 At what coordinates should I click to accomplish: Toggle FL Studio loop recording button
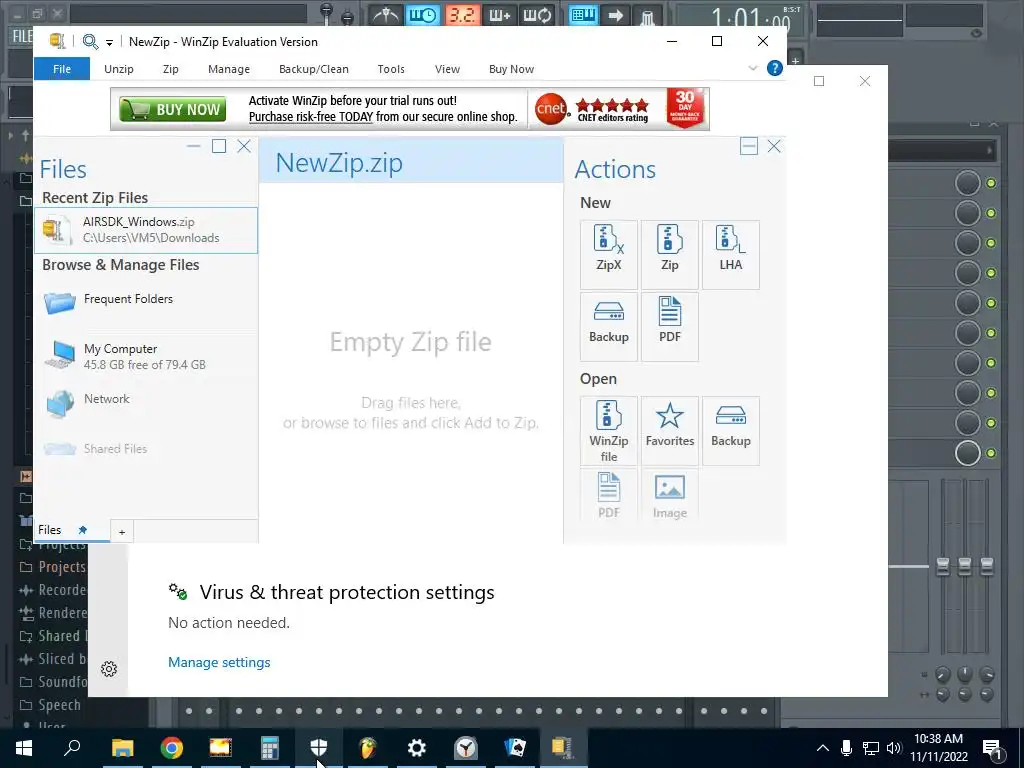(537, 14)
